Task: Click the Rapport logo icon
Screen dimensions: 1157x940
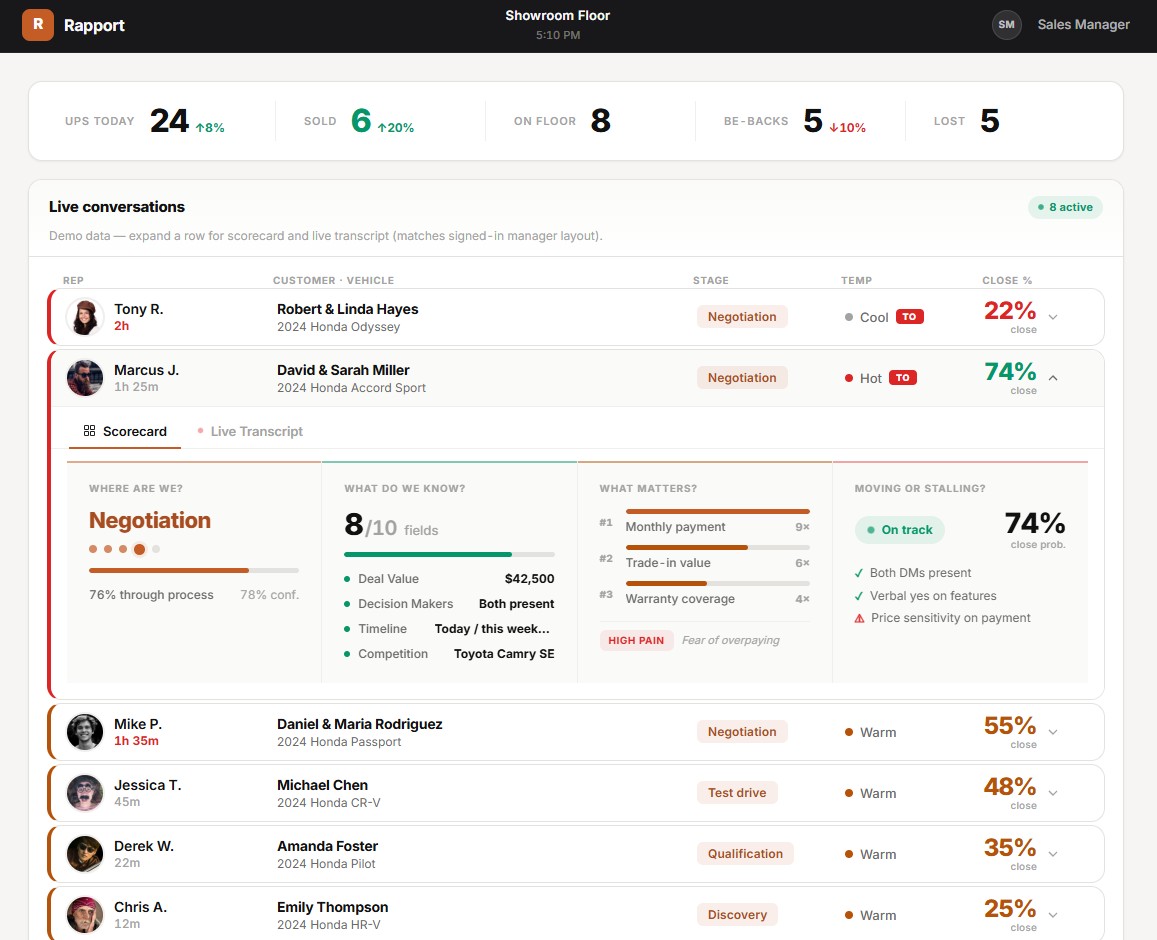Action: (x=38, y=24)
